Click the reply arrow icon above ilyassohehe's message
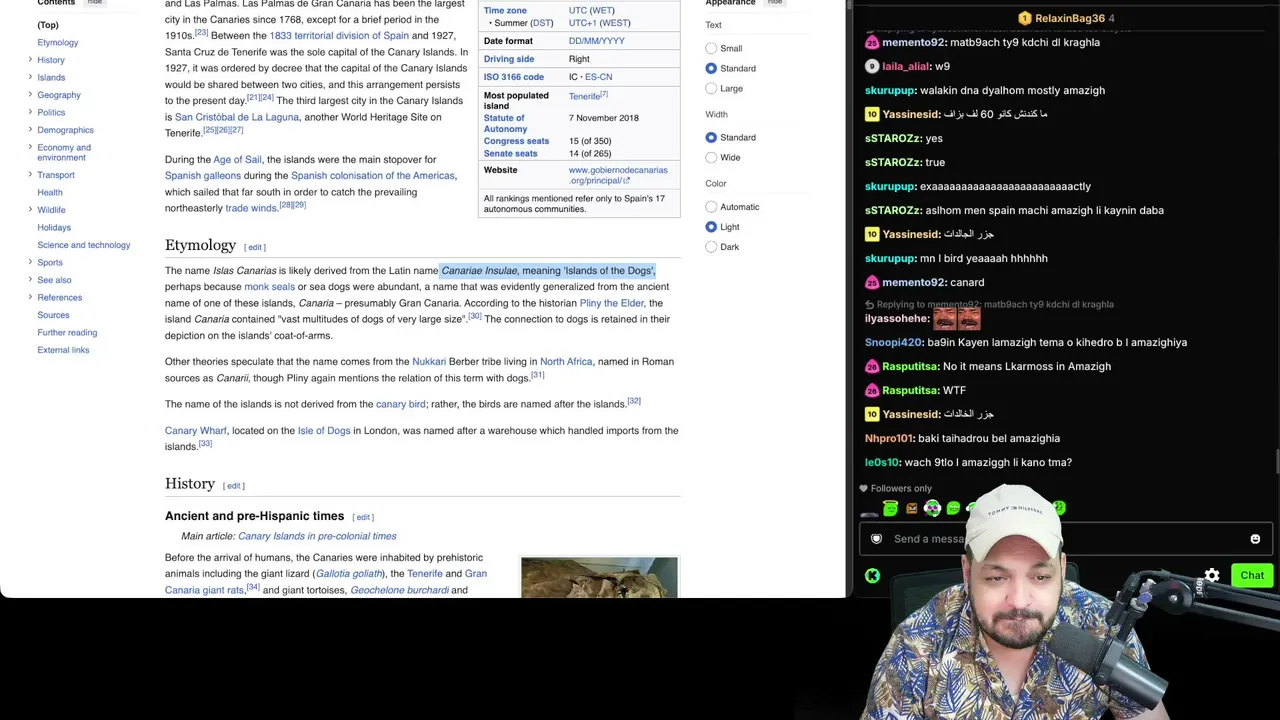 click(870, 304)
